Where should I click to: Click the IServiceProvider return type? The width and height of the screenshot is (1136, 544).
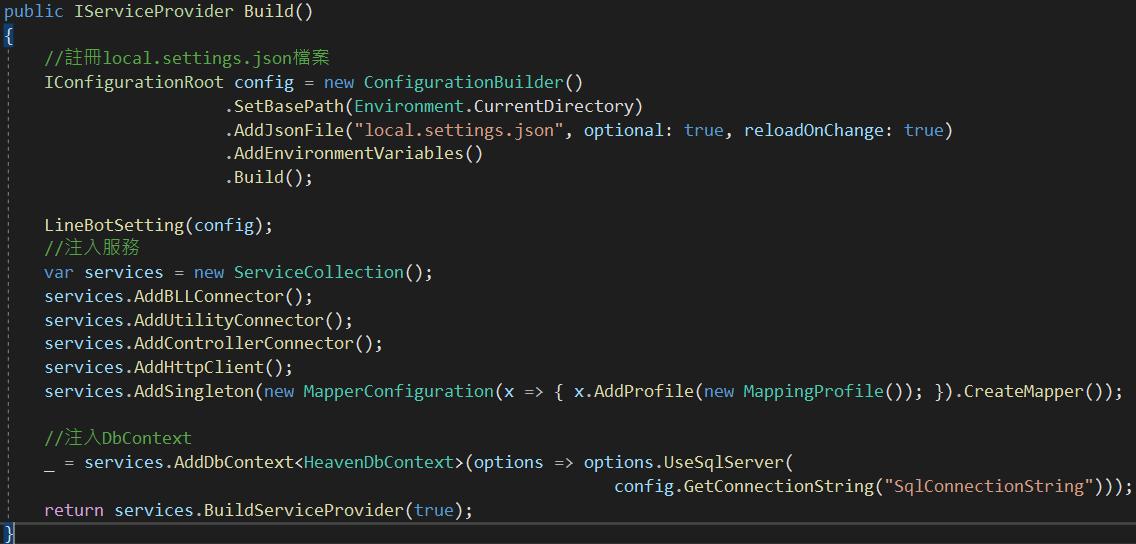click(x=154, y=12)
